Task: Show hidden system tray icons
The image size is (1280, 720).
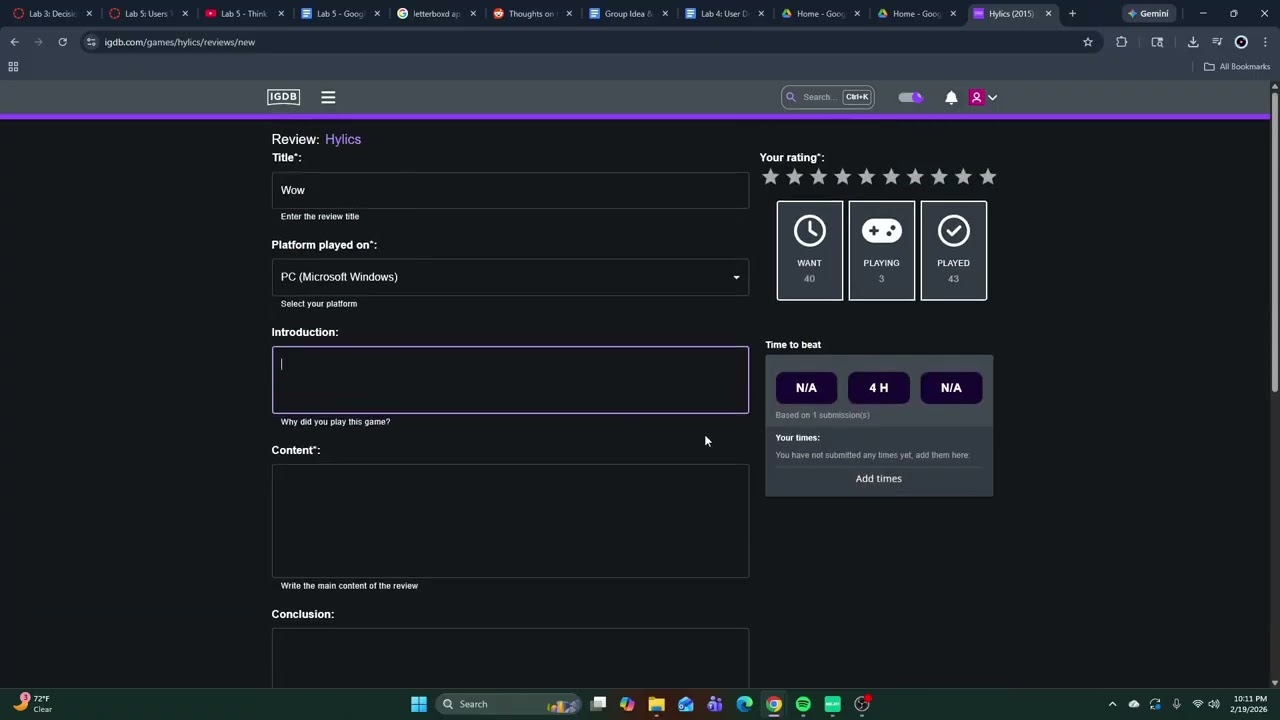Action: (x=1112, y=704)
